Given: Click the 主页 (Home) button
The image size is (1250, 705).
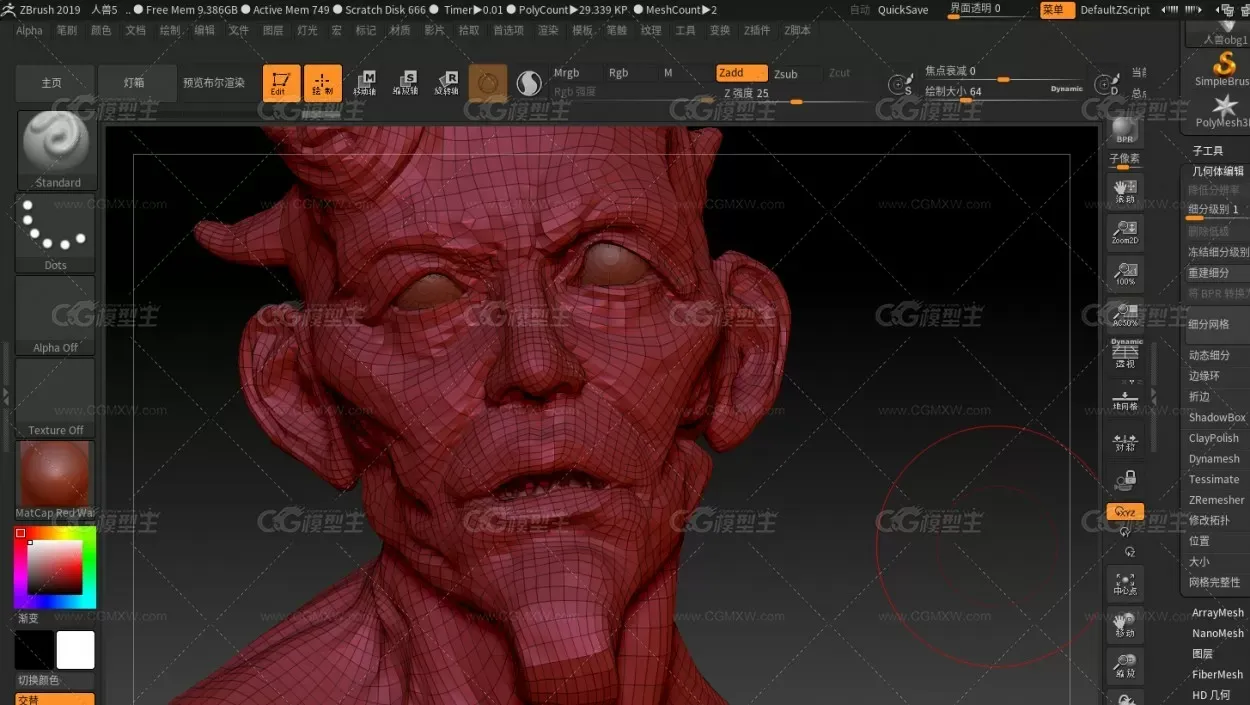Looking at the screenshot, I should (x=52, y=83).
